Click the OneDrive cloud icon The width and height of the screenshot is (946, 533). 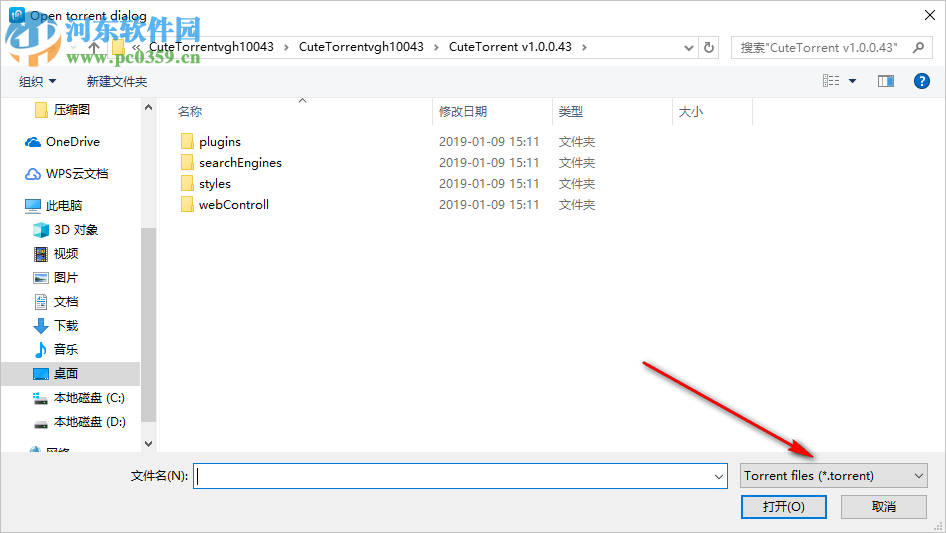pyautogui.click(x=33, y=142)
